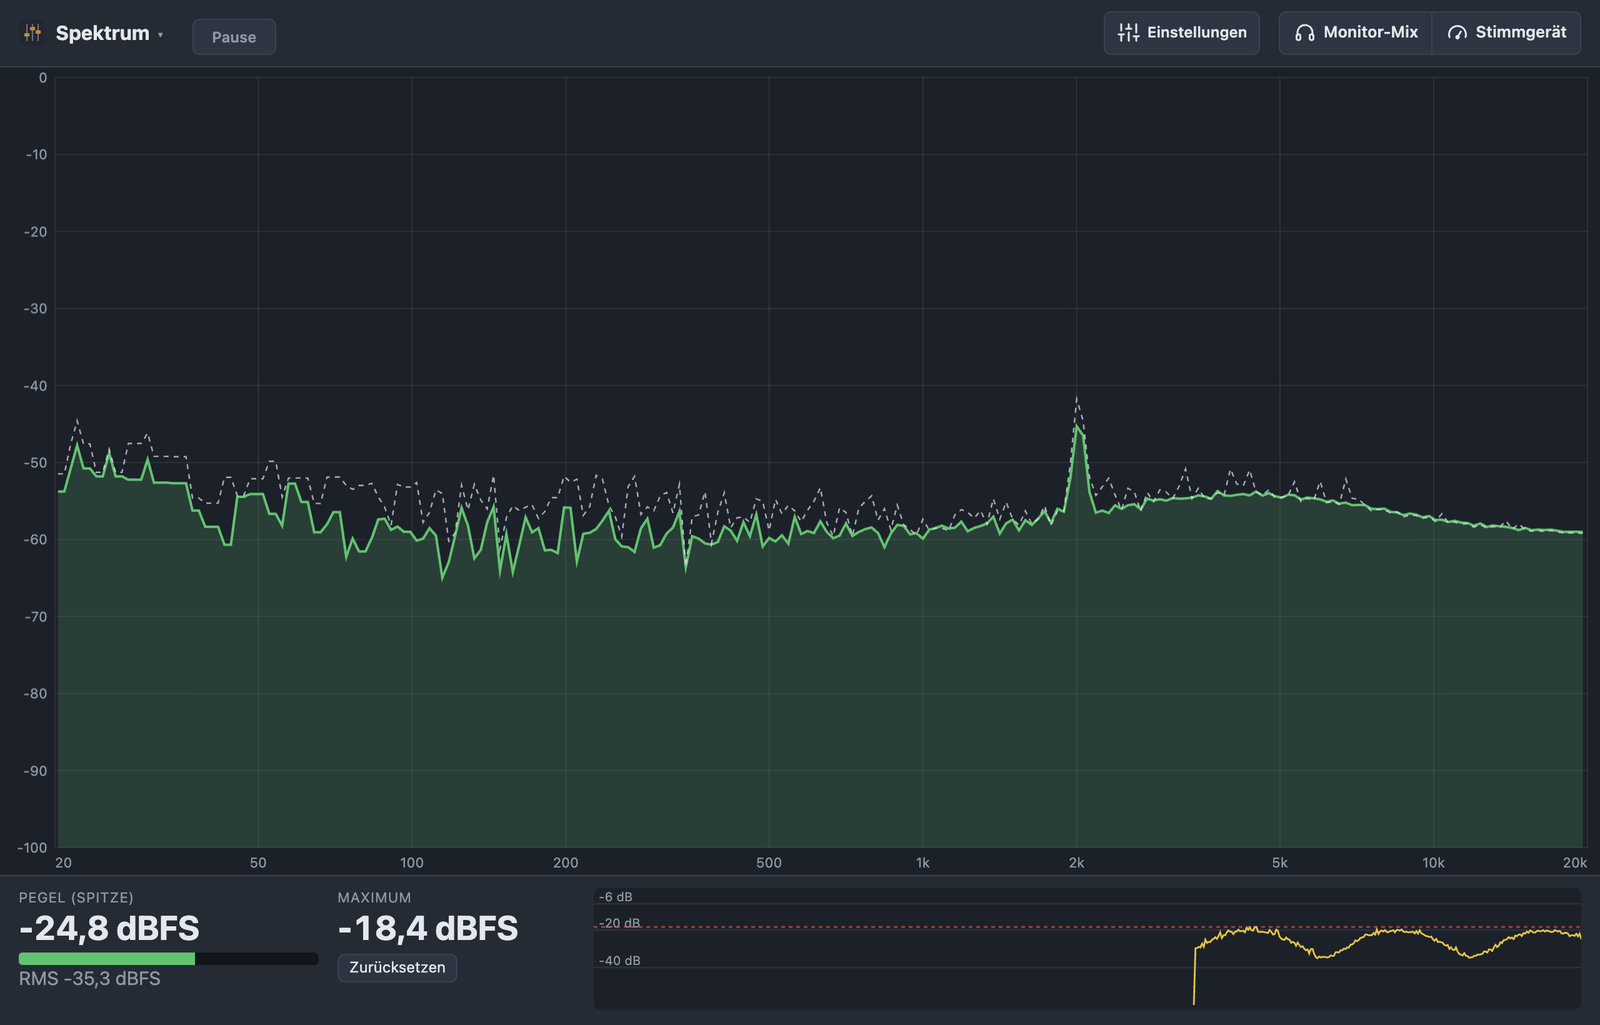
Task: Switch to Stimmgerät tuner
Action: (x=1507, y=33)
